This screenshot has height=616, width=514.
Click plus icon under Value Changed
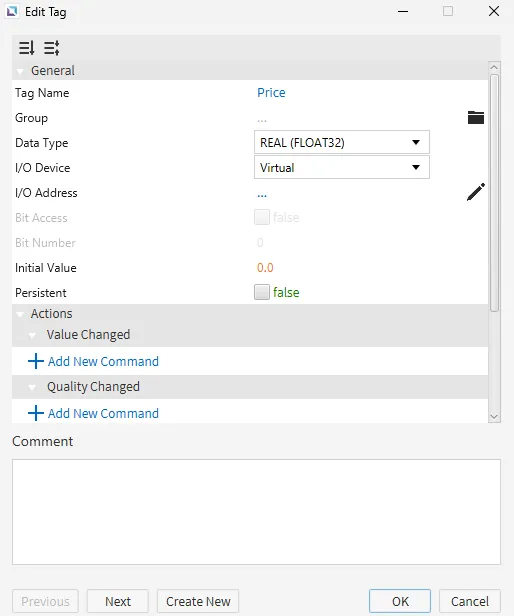(x=36, y=361)
